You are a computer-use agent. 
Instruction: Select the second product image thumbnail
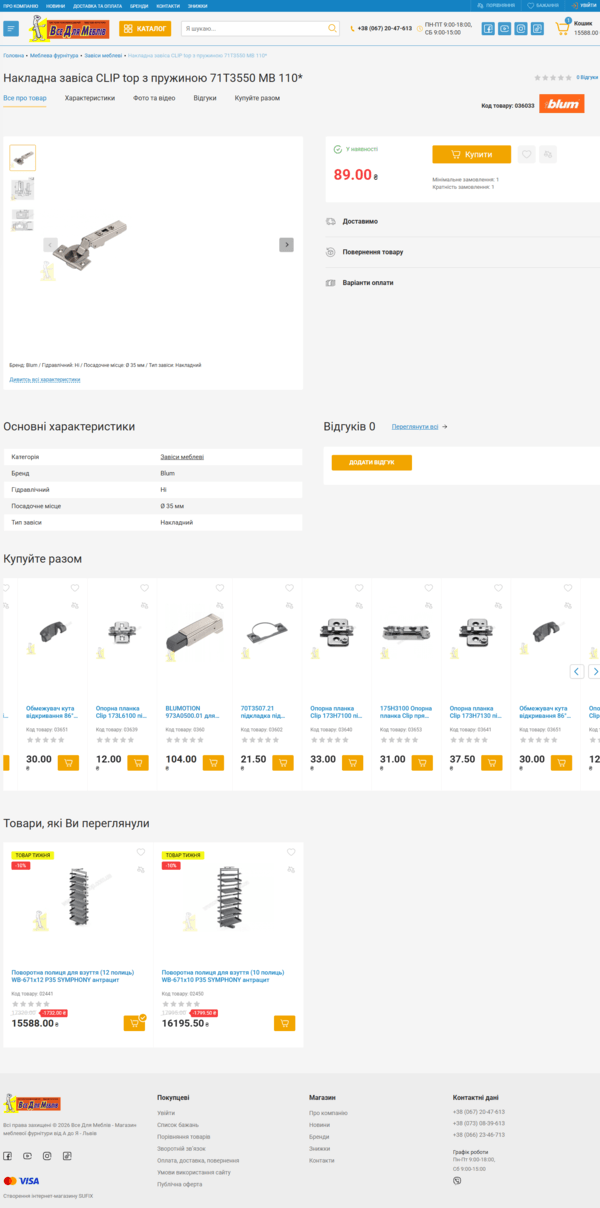click(23, 188)
